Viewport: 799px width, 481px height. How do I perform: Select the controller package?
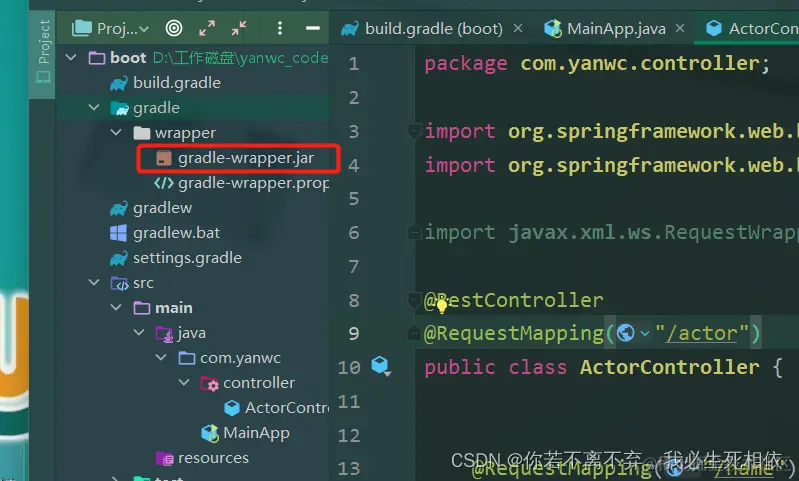259,383
